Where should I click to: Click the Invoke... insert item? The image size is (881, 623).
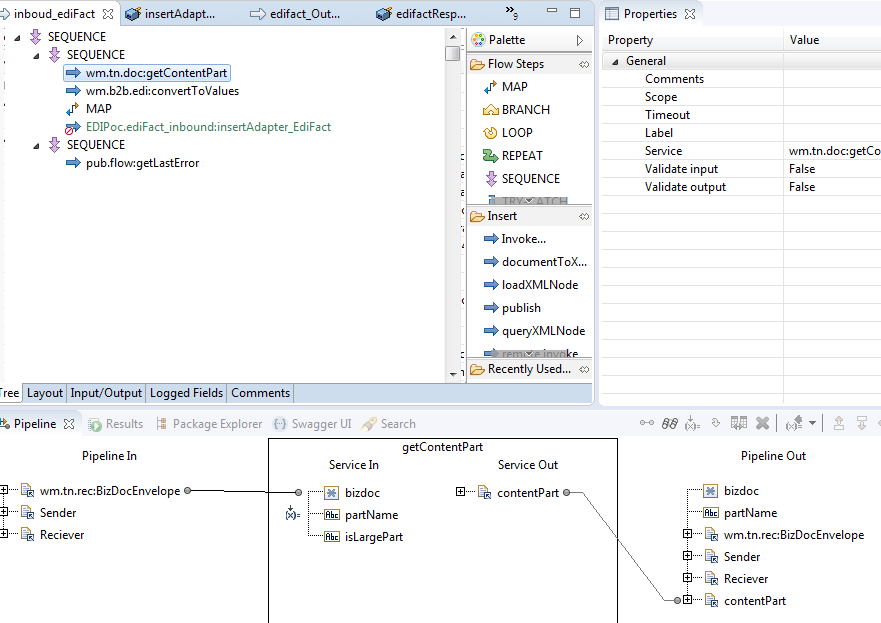pos(515,239)
